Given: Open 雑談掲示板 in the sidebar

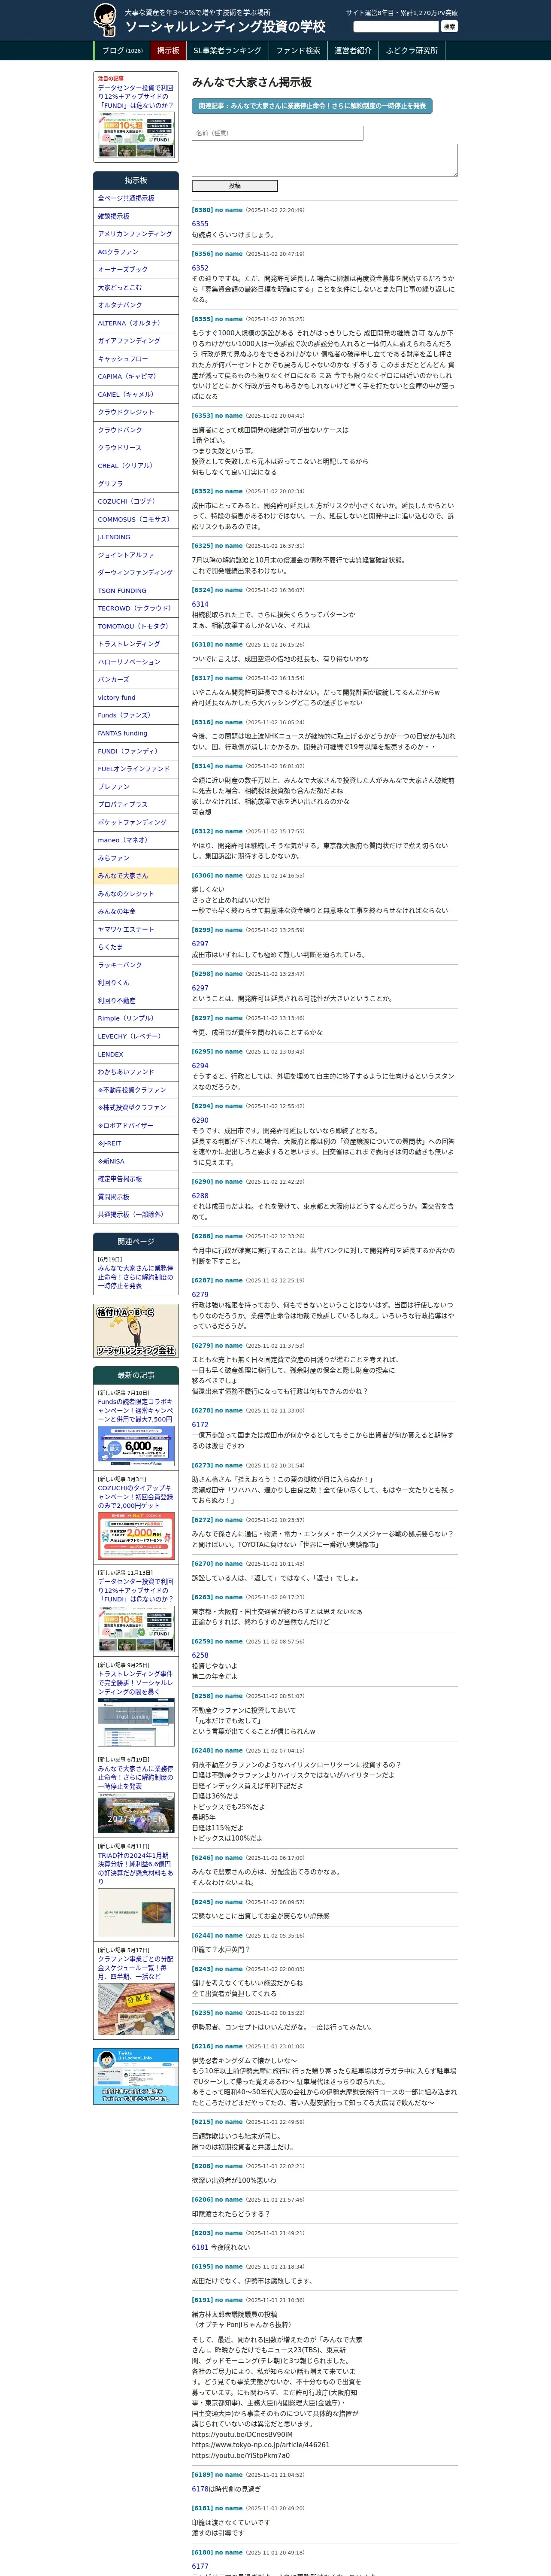Looking at the screenshot, I should point(136,217).
